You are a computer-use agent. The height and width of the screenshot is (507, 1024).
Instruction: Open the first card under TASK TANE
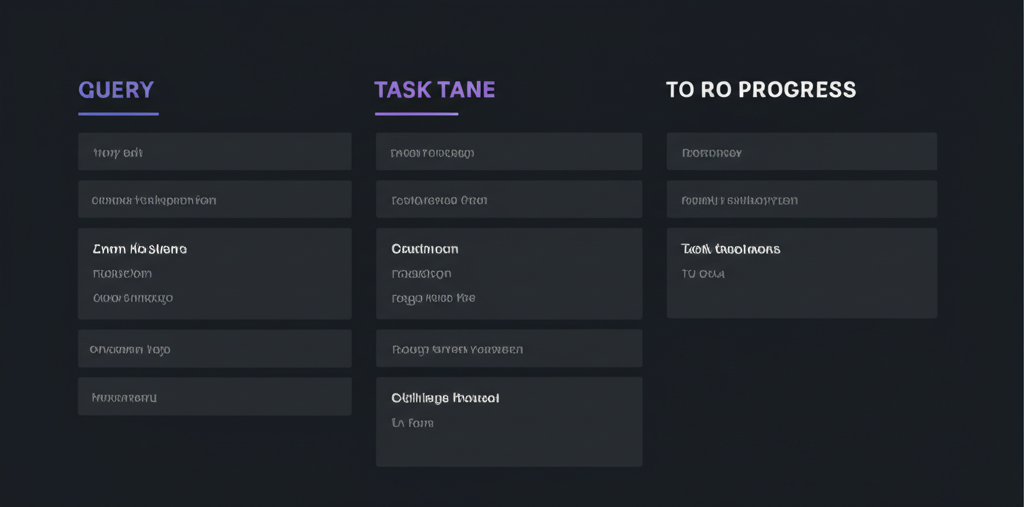point(508,152)
